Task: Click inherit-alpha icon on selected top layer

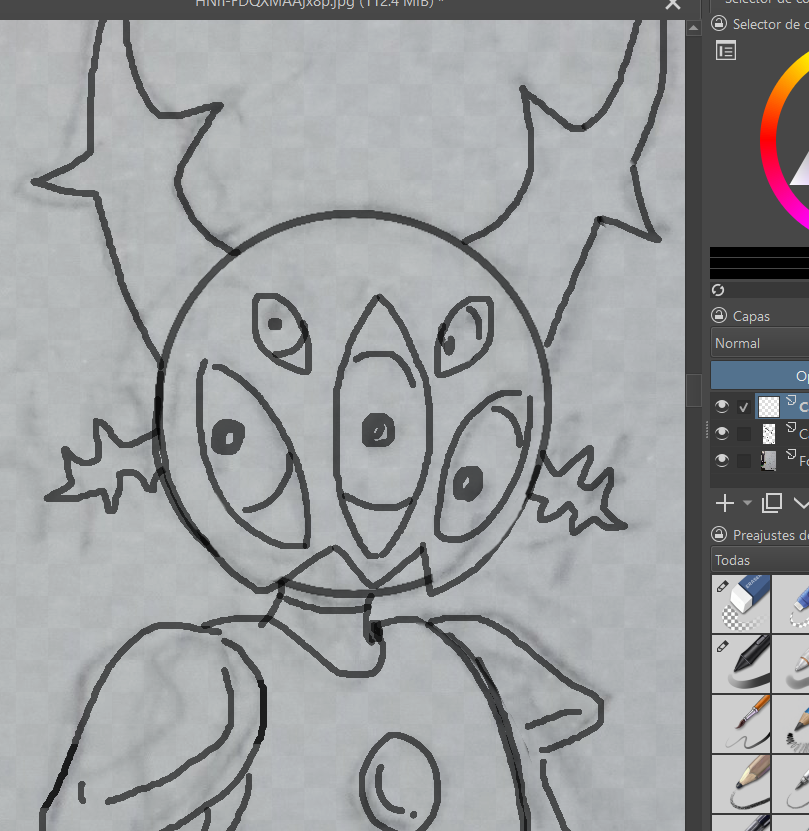Action: (x=790, y=400)
